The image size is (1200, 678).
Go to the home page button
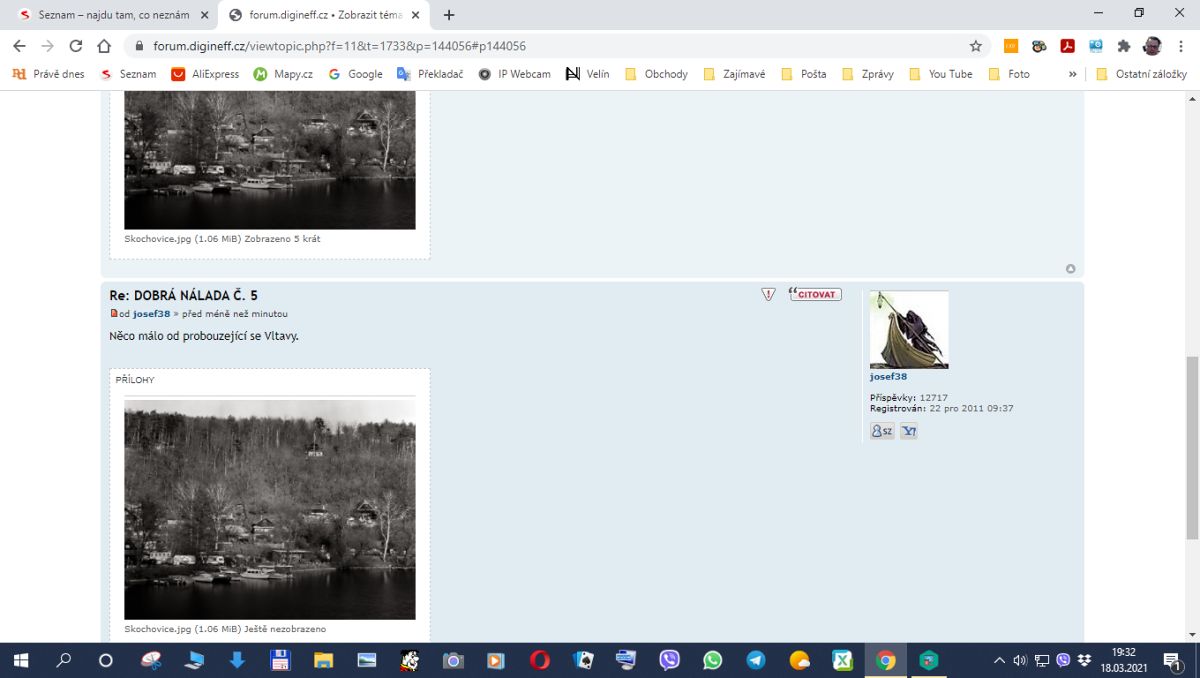tap(104, 46)
